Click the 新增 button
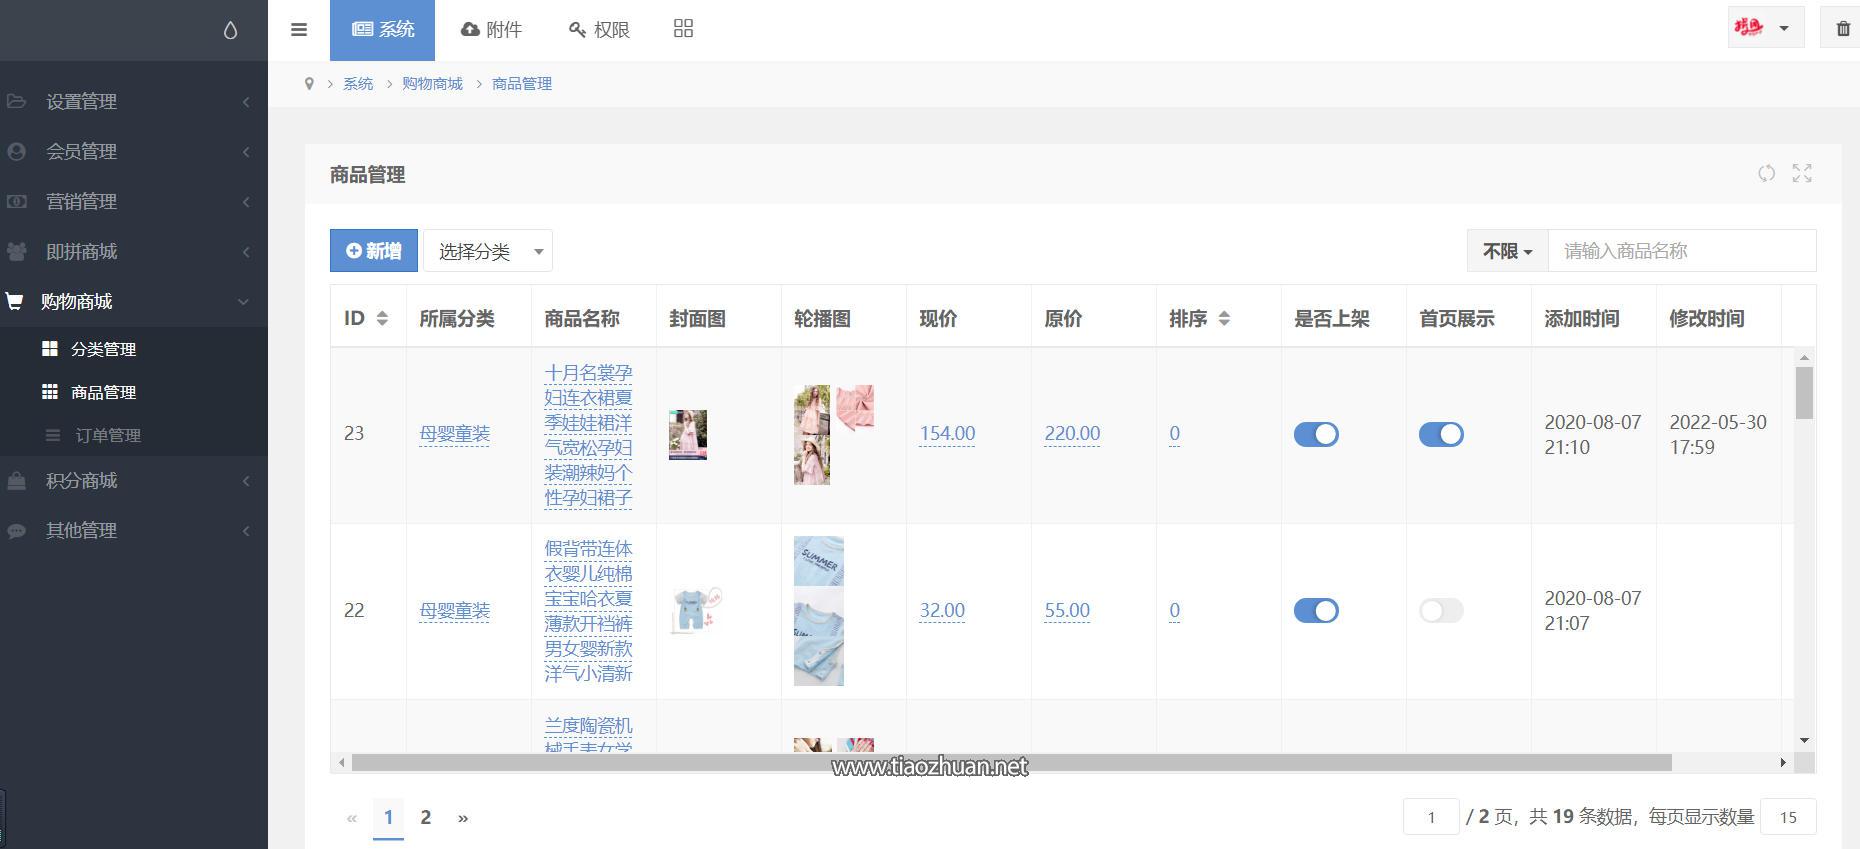1860x849 pixels. [374, 251]
